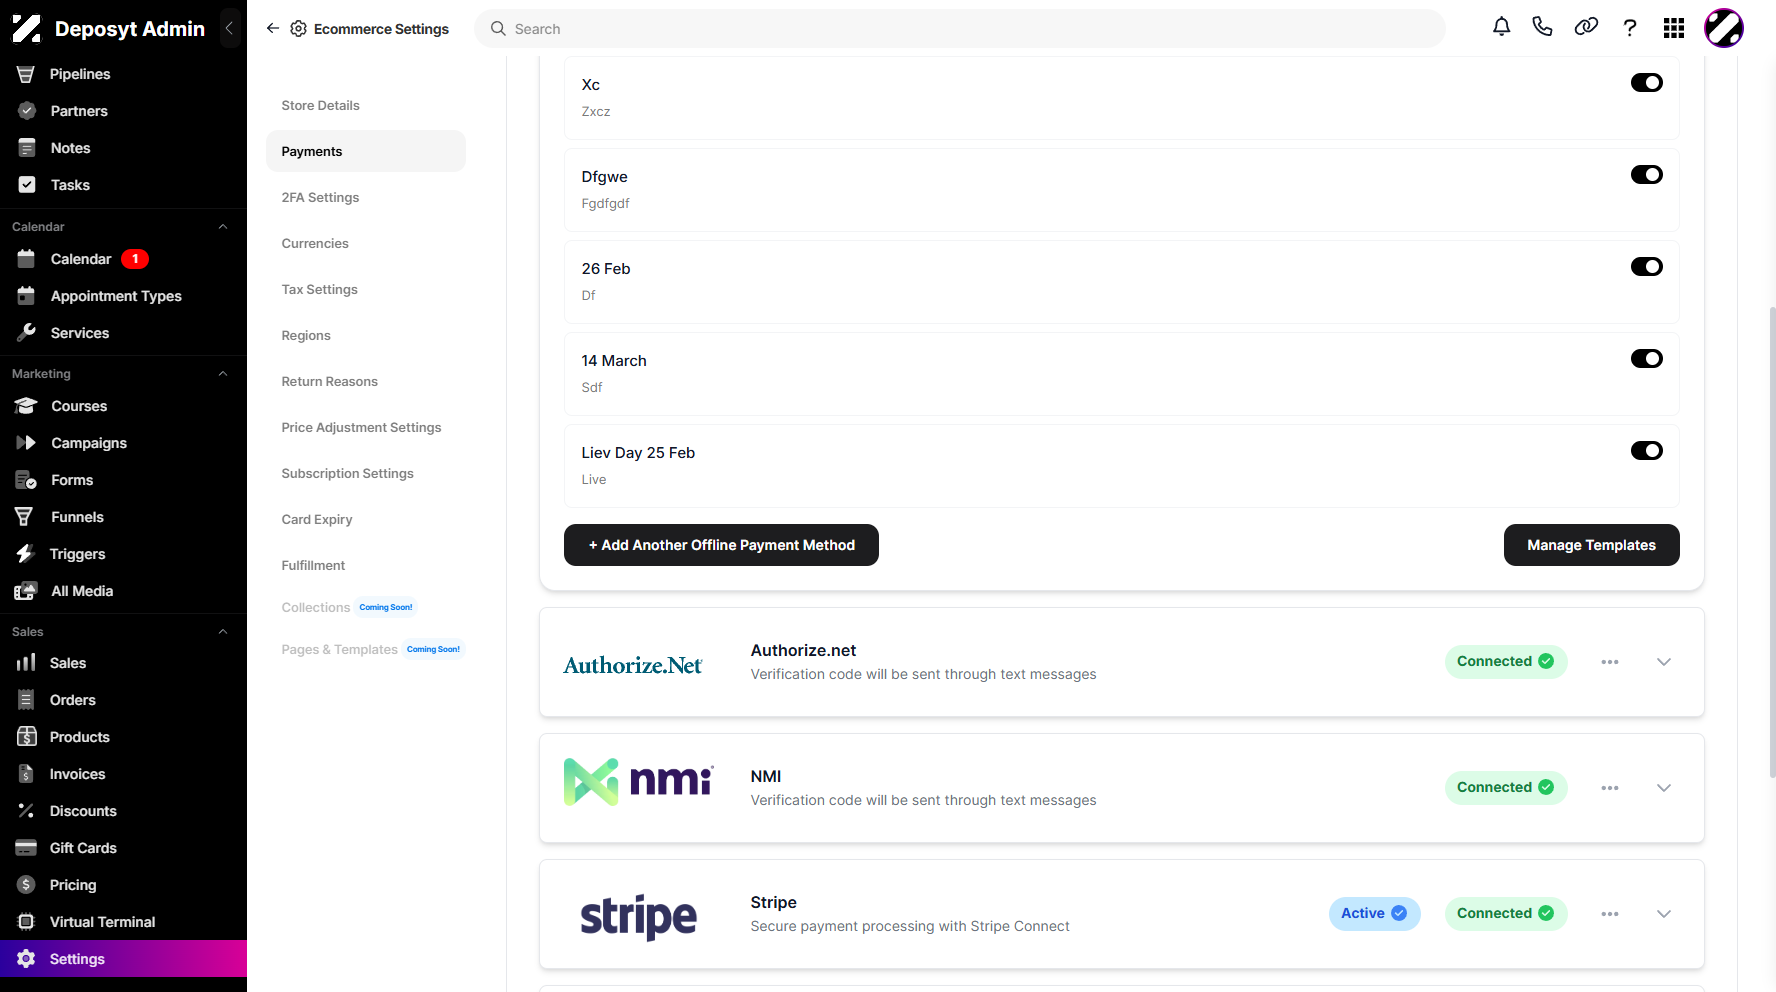Open the help question mark icon
The height and width of the screenshot is (992, 1776).
pyautogui.click(x=1630, y=28)
